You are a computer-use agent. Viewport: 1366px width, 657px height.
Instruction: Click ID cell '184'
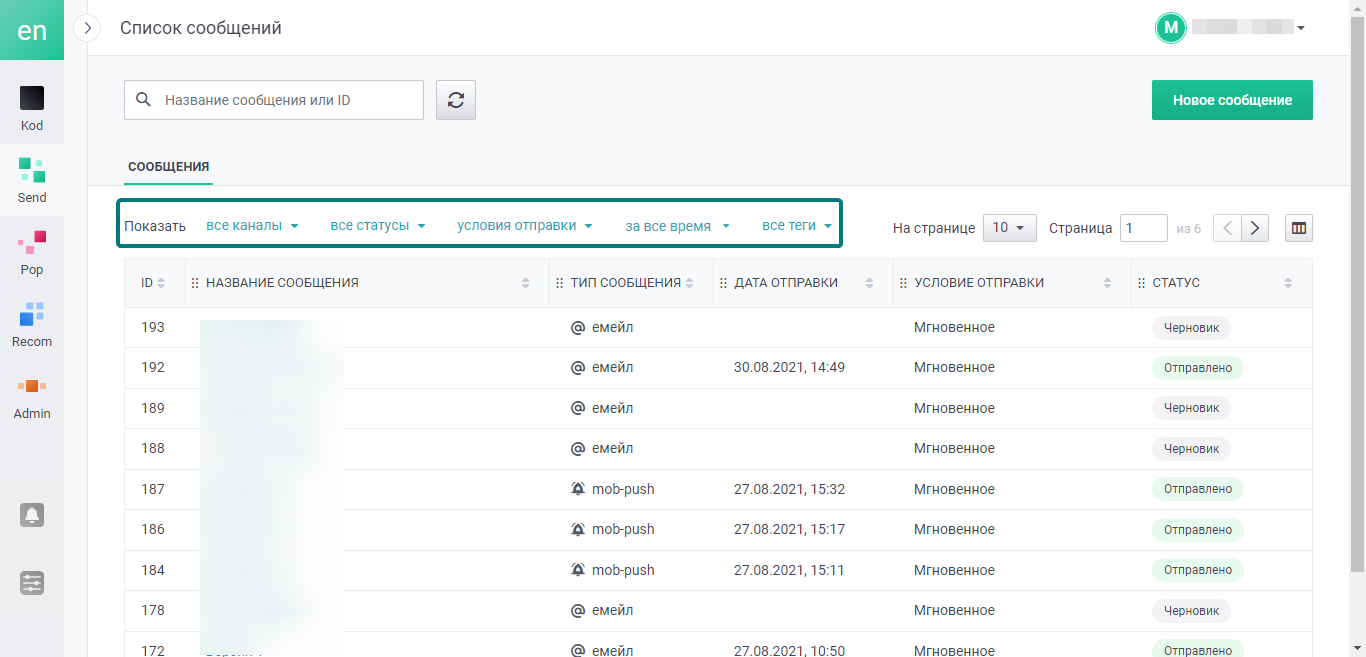tap(153, 570)
